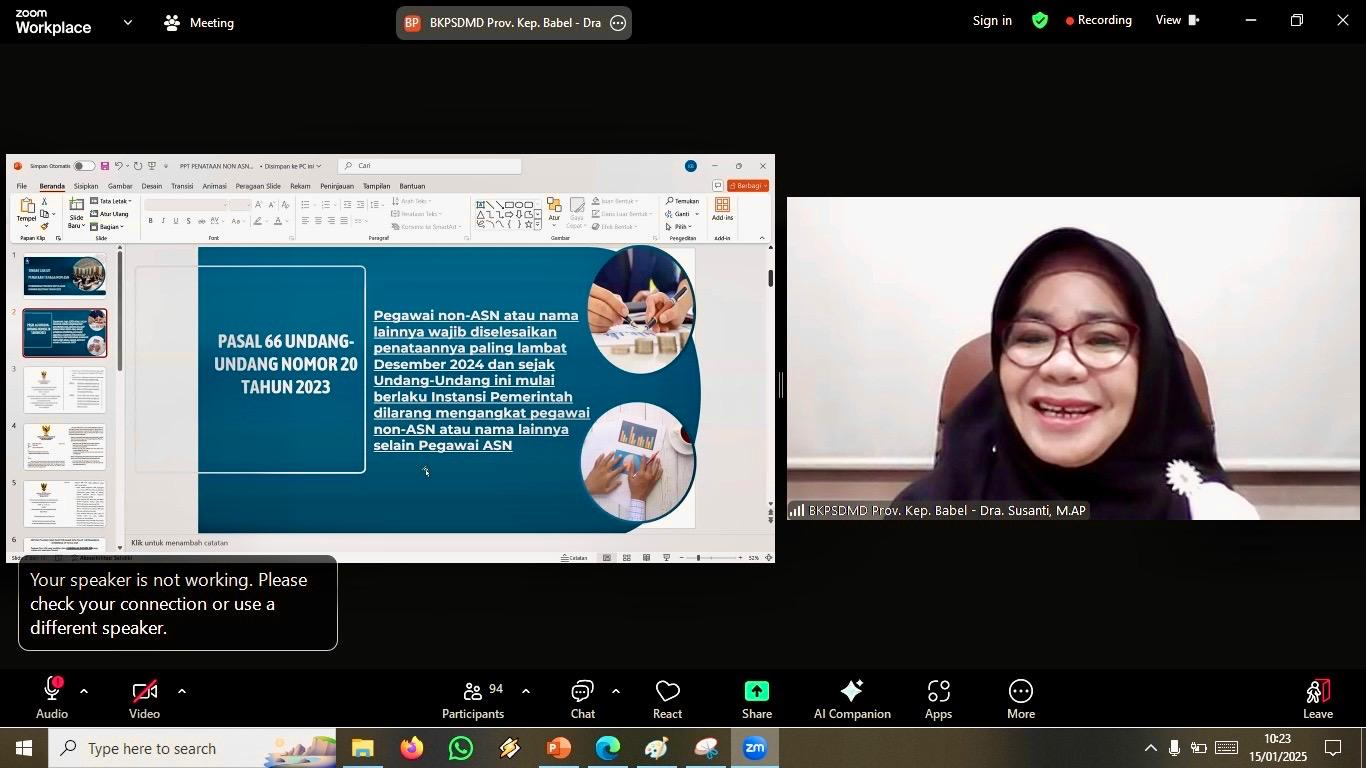The height and width of the screenshot is (768, 1366).
Task: Switch to the Meeting tab
Action: pyautogui.click(x=199, y=22)
